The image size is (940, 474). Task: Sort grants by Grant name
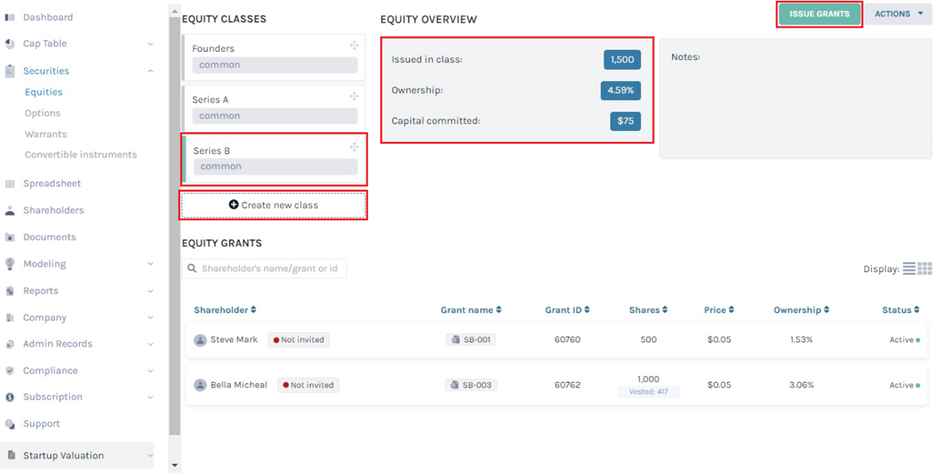[471, 310]
